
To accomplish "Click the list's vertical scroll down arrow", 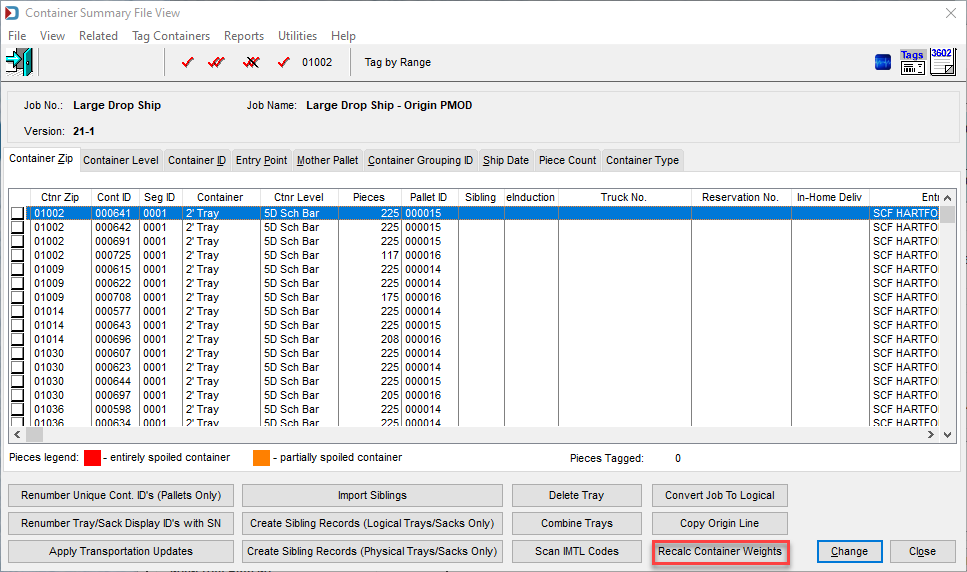I will pyautogui.click(x=948, y=435).
